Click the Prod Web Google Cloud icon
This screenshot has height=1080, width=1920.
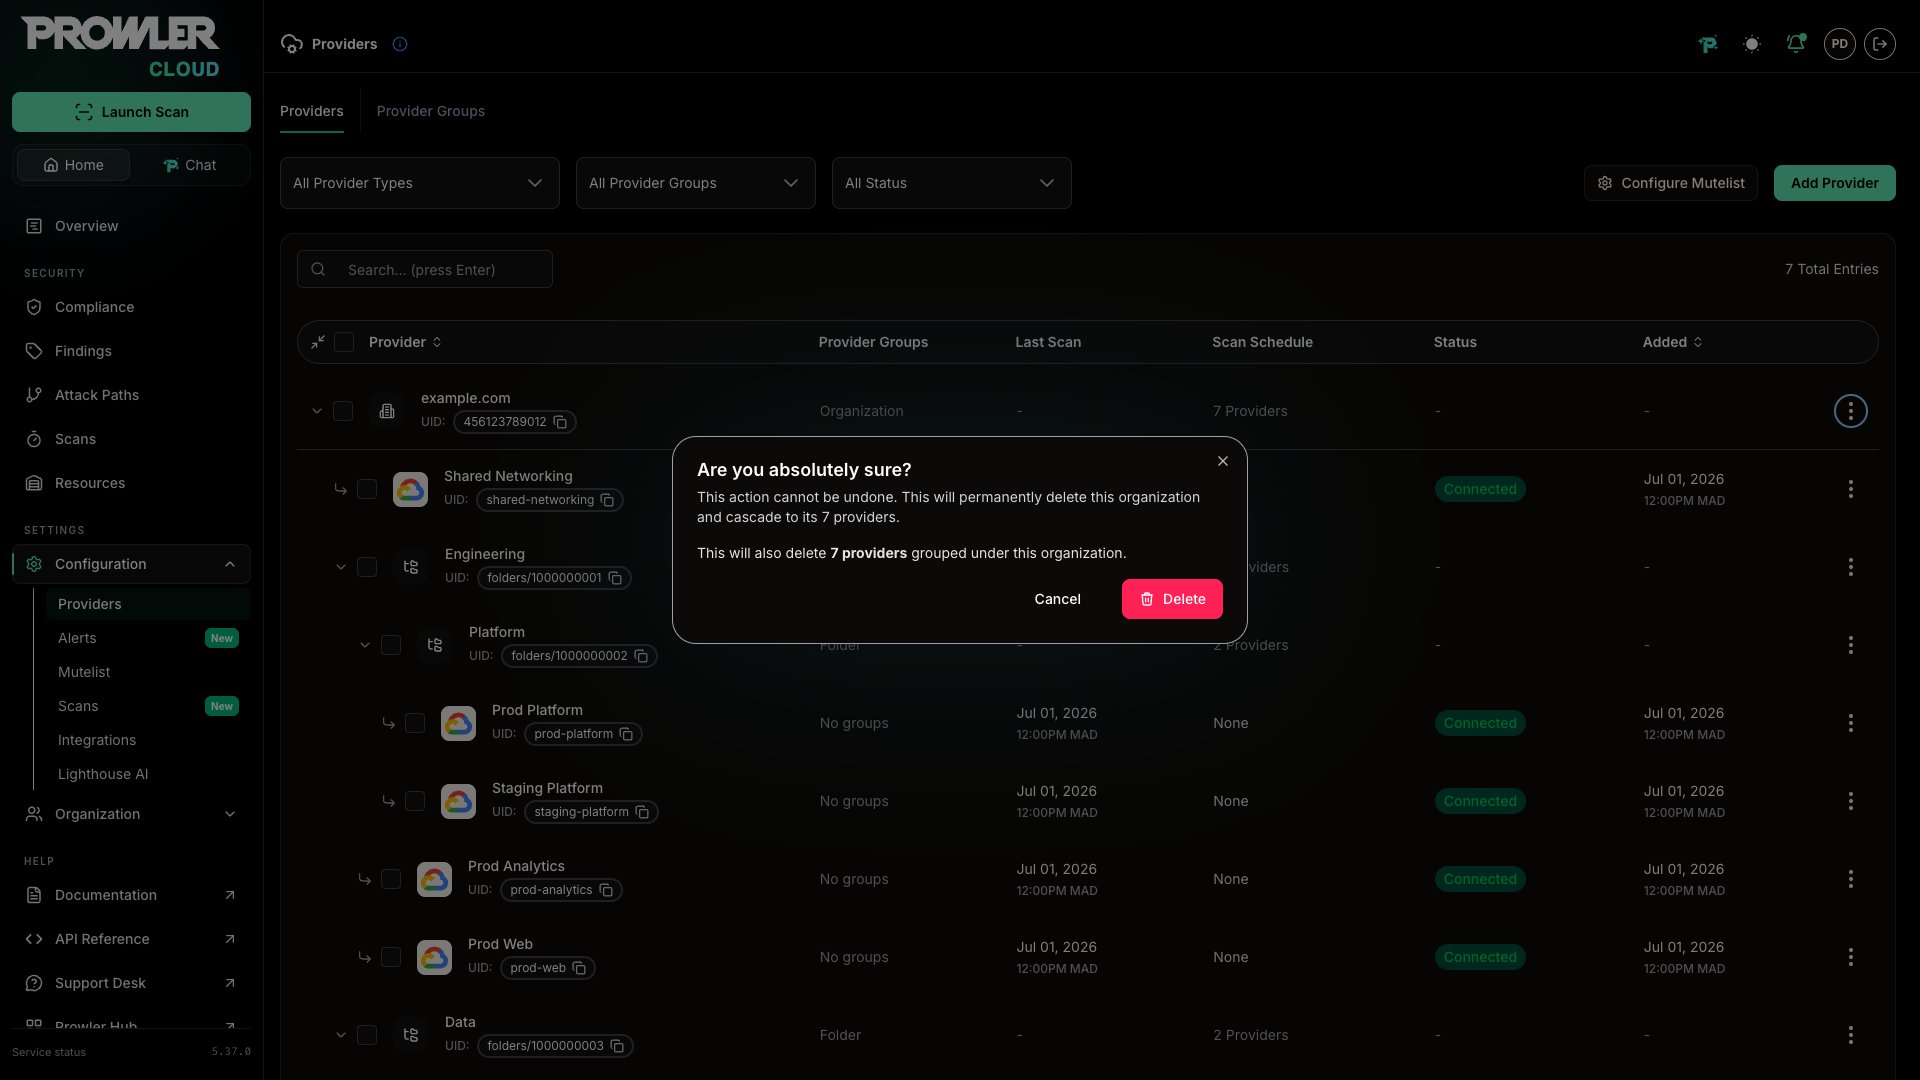click(434, 957)
